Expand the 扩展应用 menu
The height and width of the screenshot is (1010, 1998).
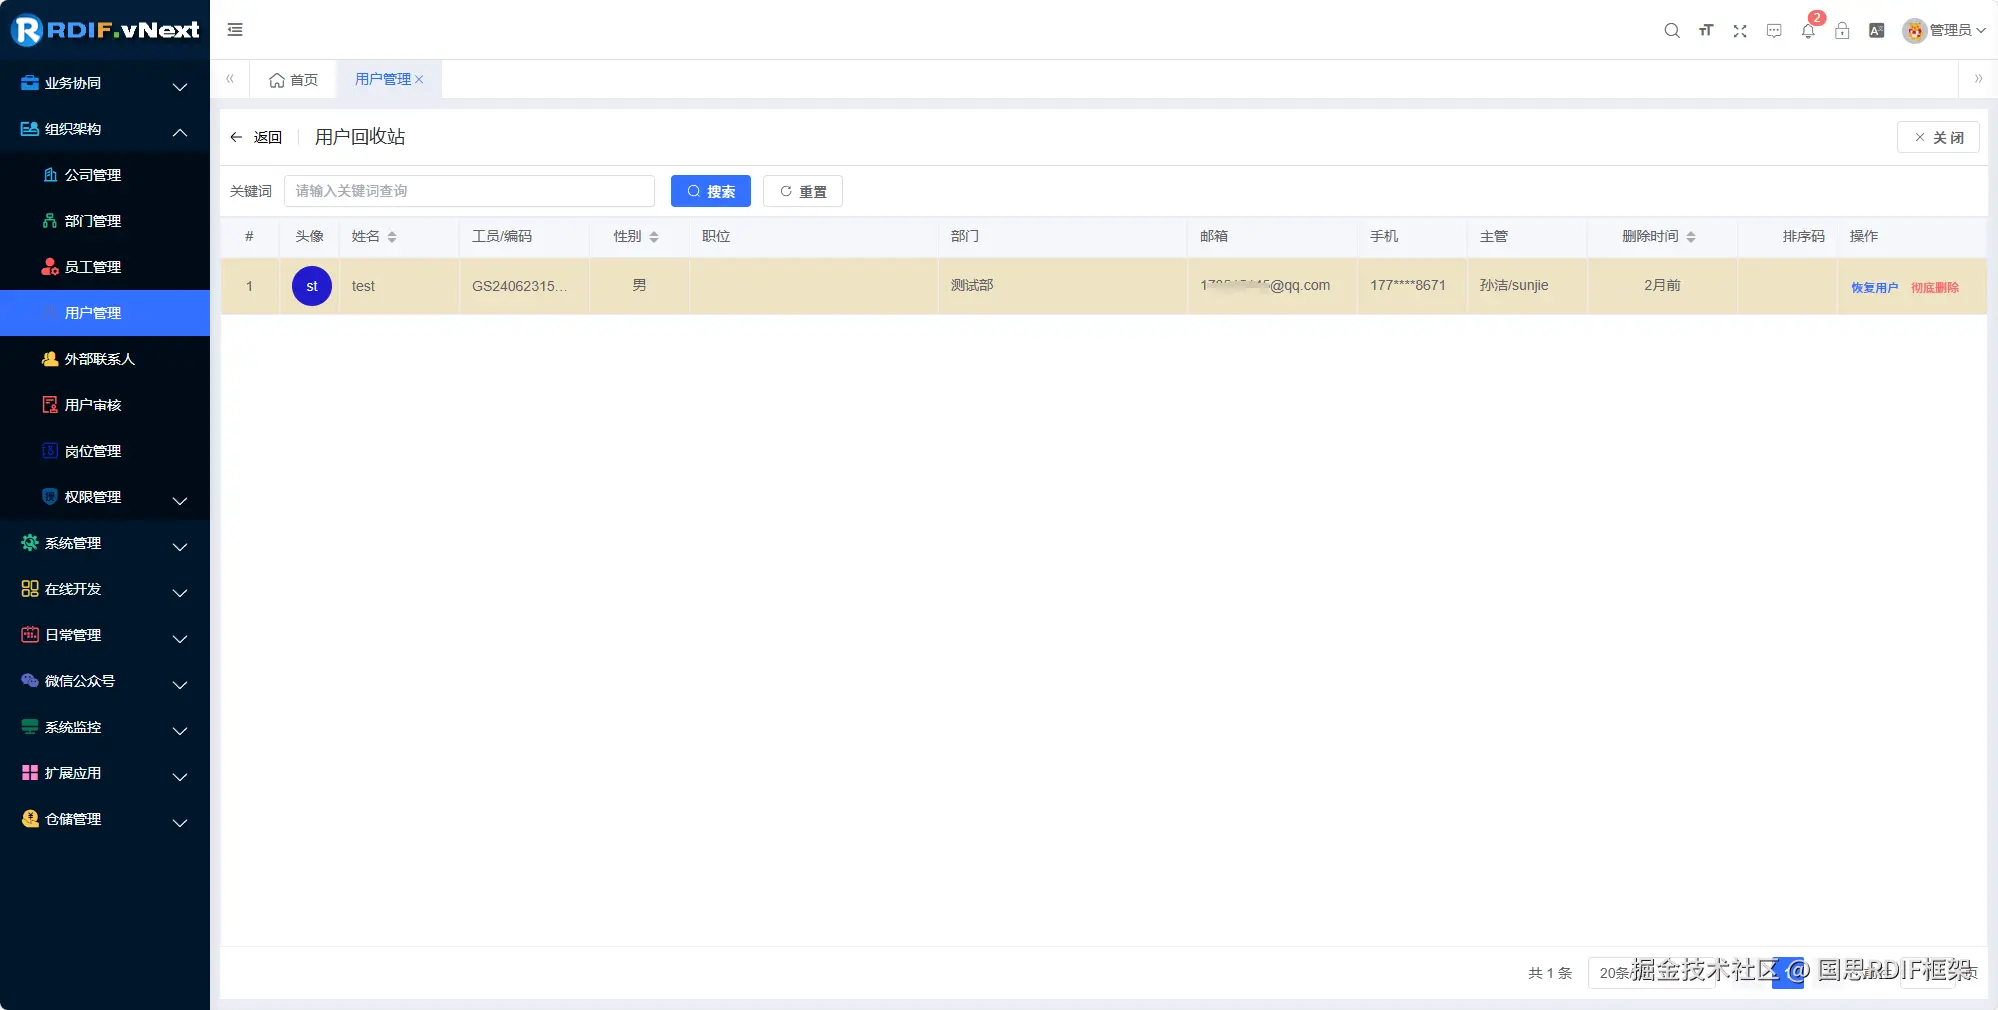(105, 773)
